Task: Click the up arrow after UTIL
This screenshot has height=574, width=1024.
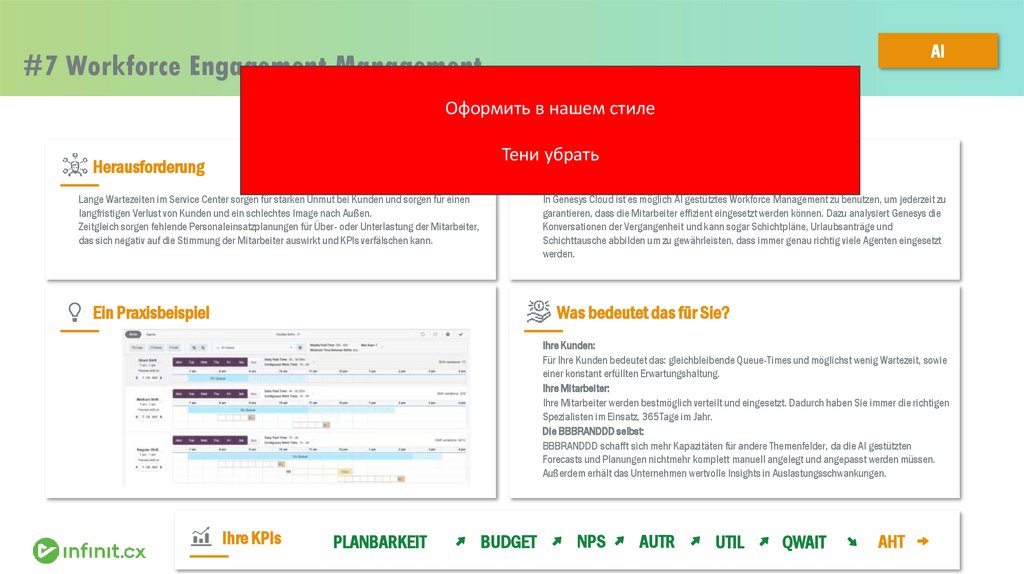Action: coord(763,541)
